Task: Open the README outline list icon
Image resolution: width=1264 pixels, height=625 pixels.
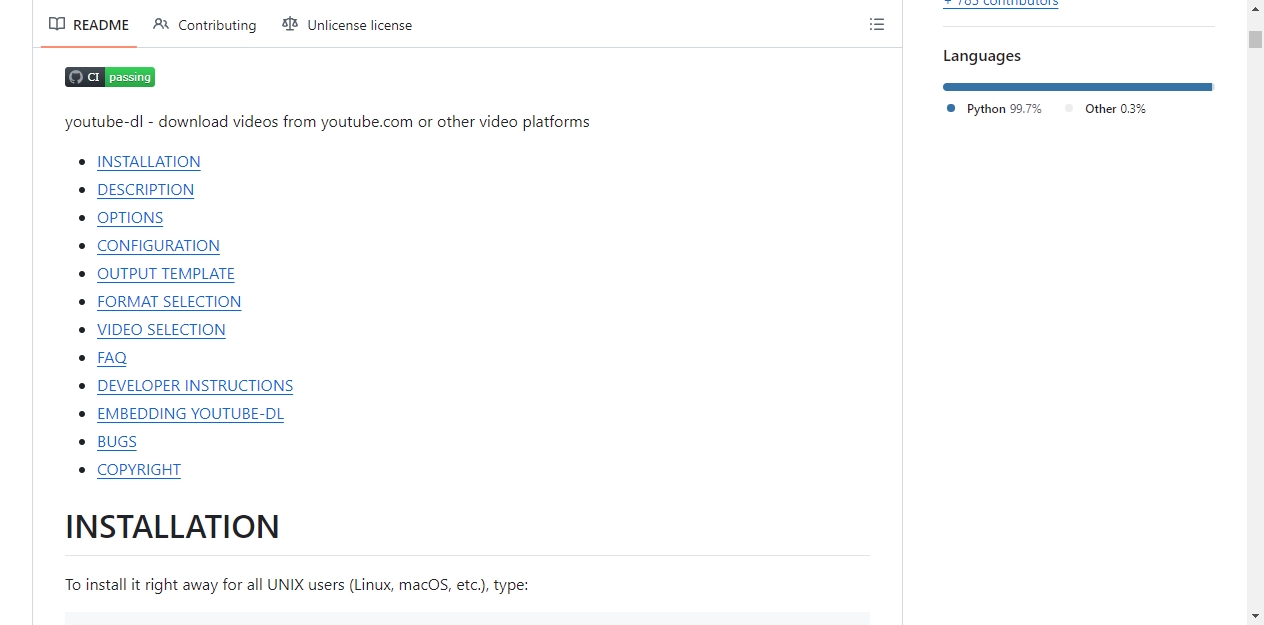Action: [x=877, y=25]
